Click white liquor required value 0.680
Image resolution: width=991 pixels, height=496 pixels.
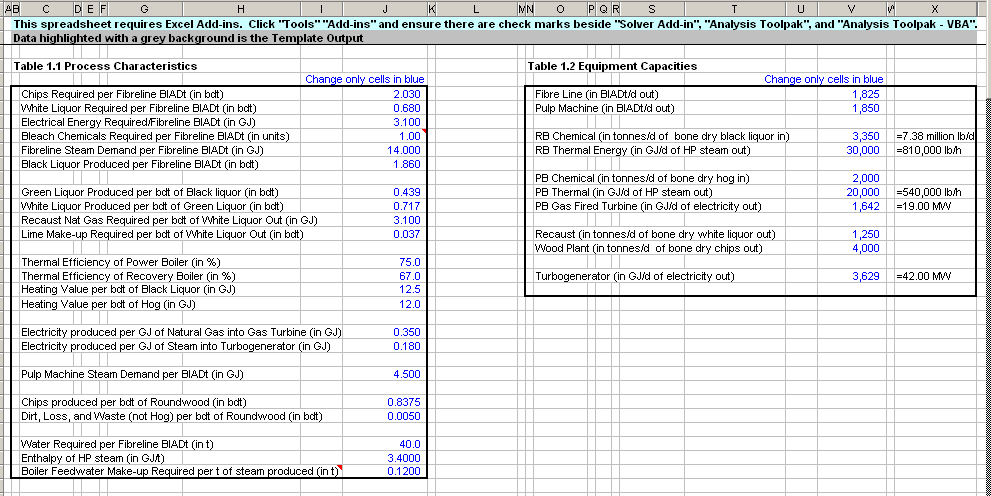[406, 108]
